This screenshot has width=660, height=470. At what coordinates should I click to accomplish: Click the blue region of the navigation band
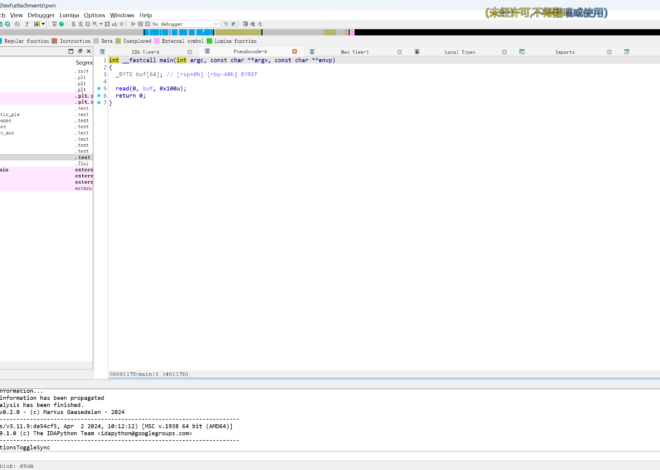point(179,32)
